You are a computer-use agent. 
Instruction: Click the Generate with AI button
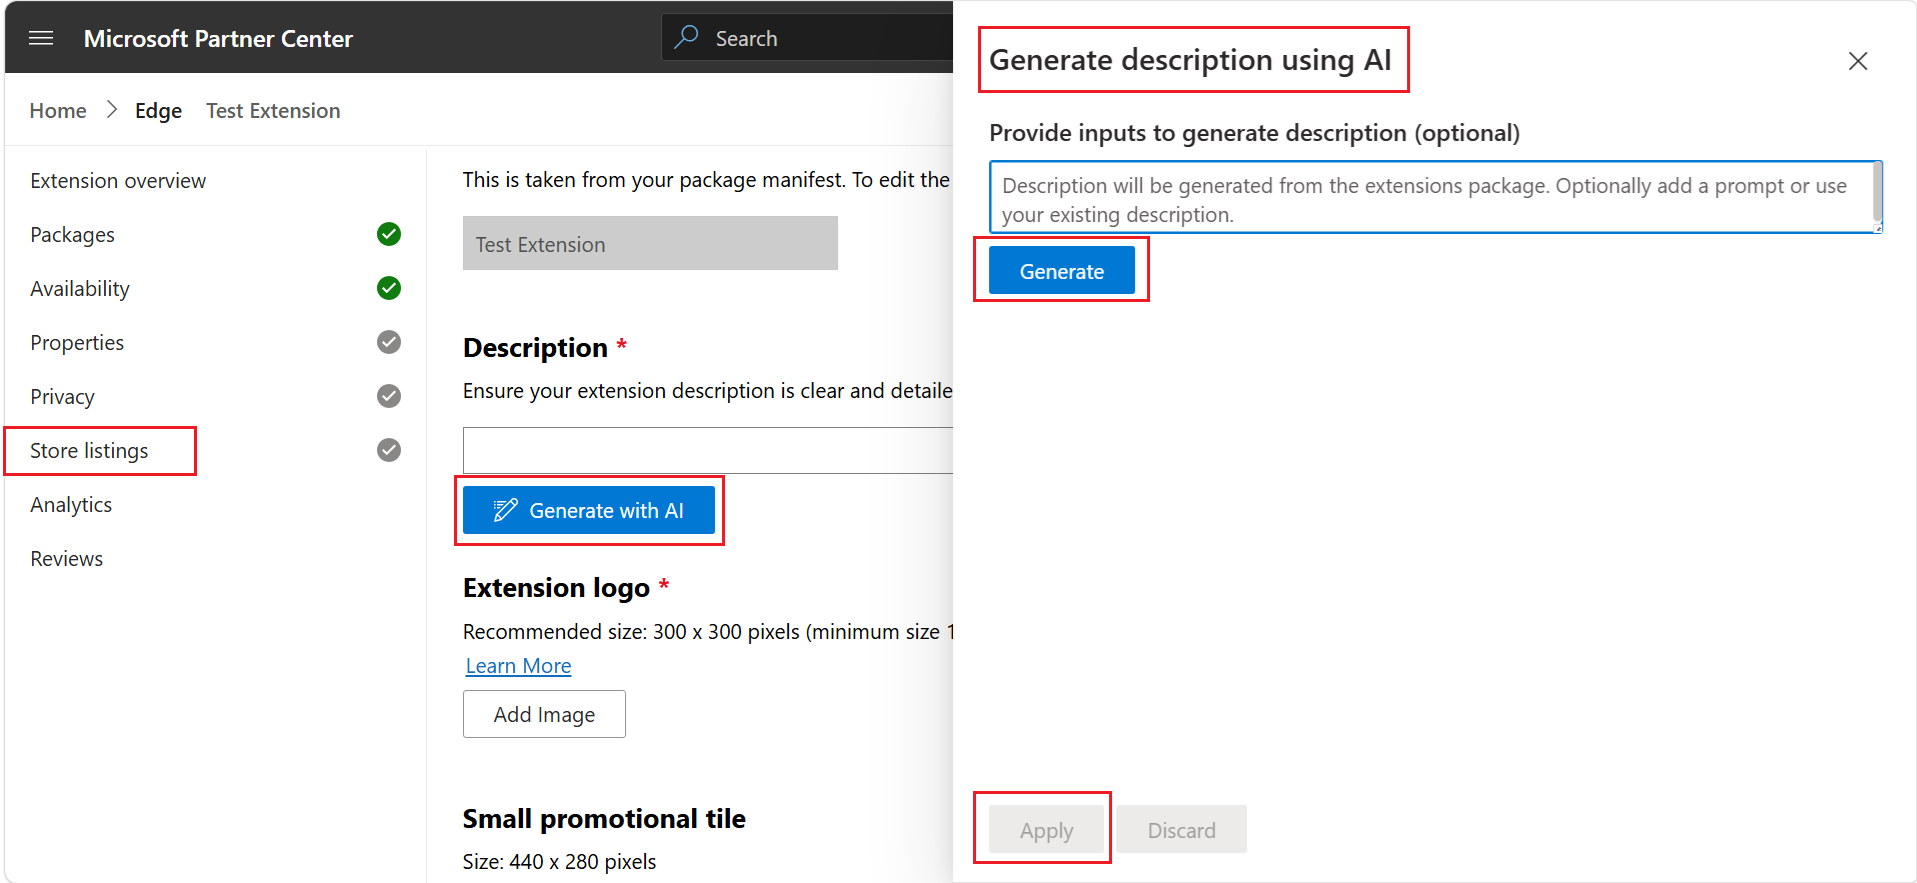click(589, 510)
